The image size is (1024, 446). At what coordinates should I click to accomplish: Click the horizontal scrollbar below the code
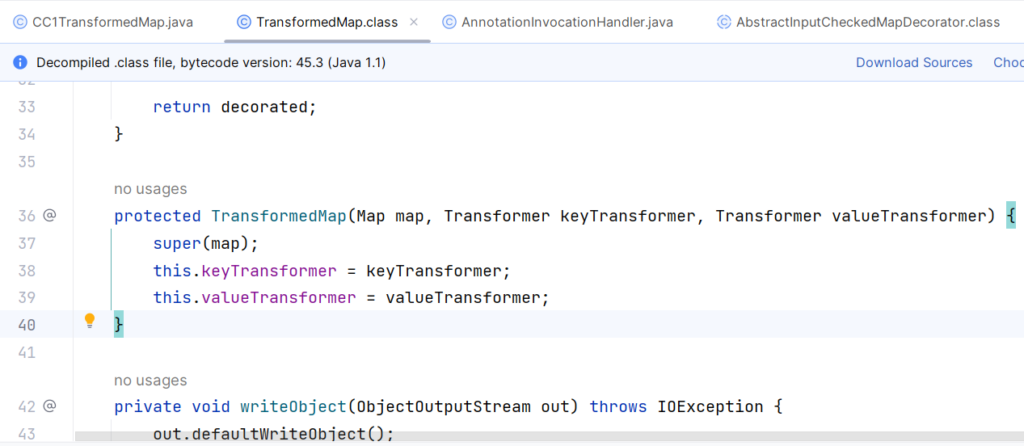pyautogui.click(x=500, y=437)
